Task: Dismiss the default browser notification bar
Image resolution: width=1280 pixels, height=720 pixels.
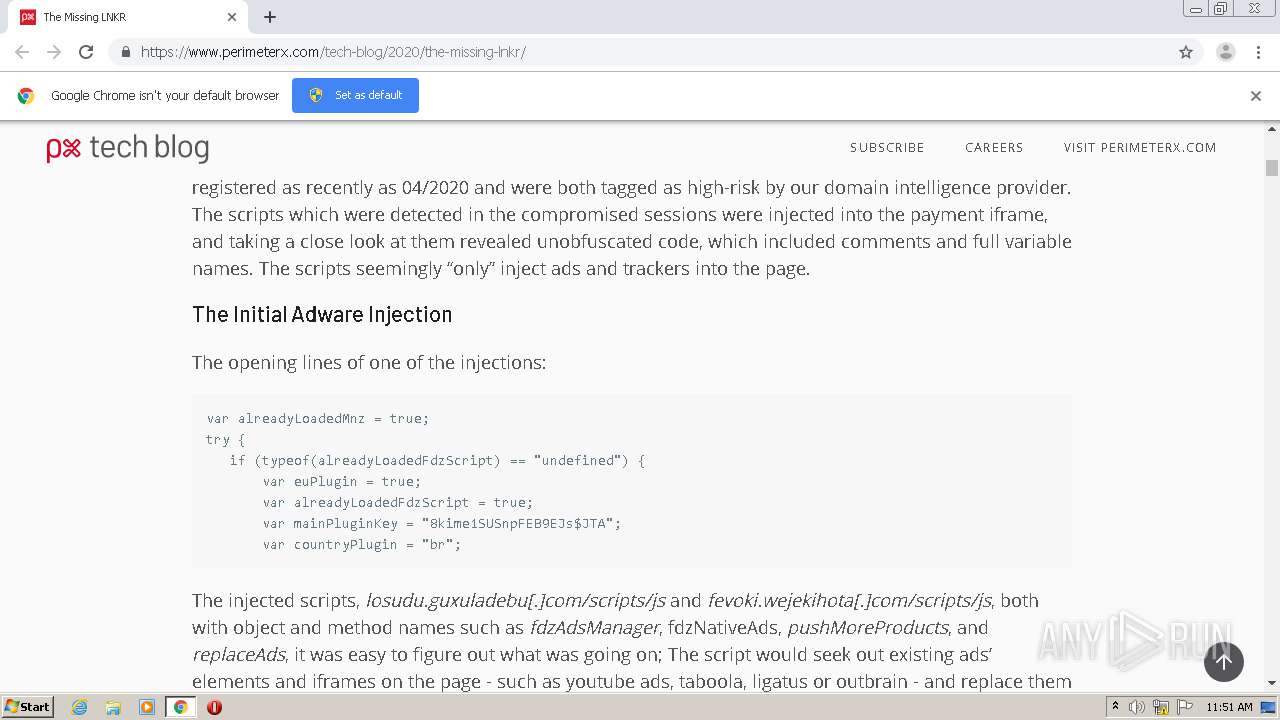Action: pyautogui.click(x=1255, y=96)
